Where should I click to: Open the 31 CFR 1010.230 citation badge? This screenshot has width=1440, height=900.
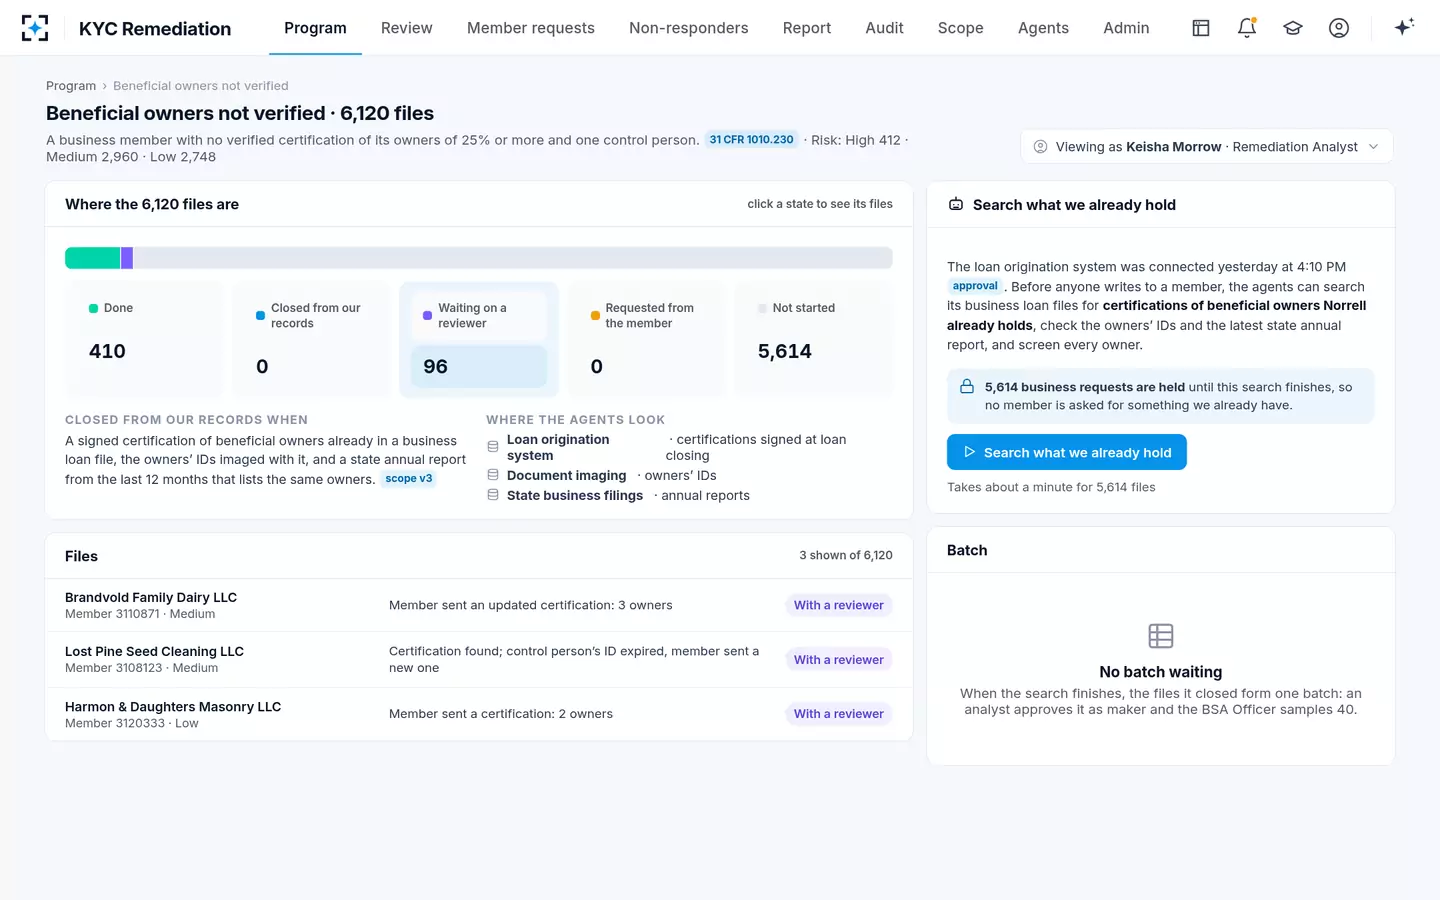click(x=751, y=140)
